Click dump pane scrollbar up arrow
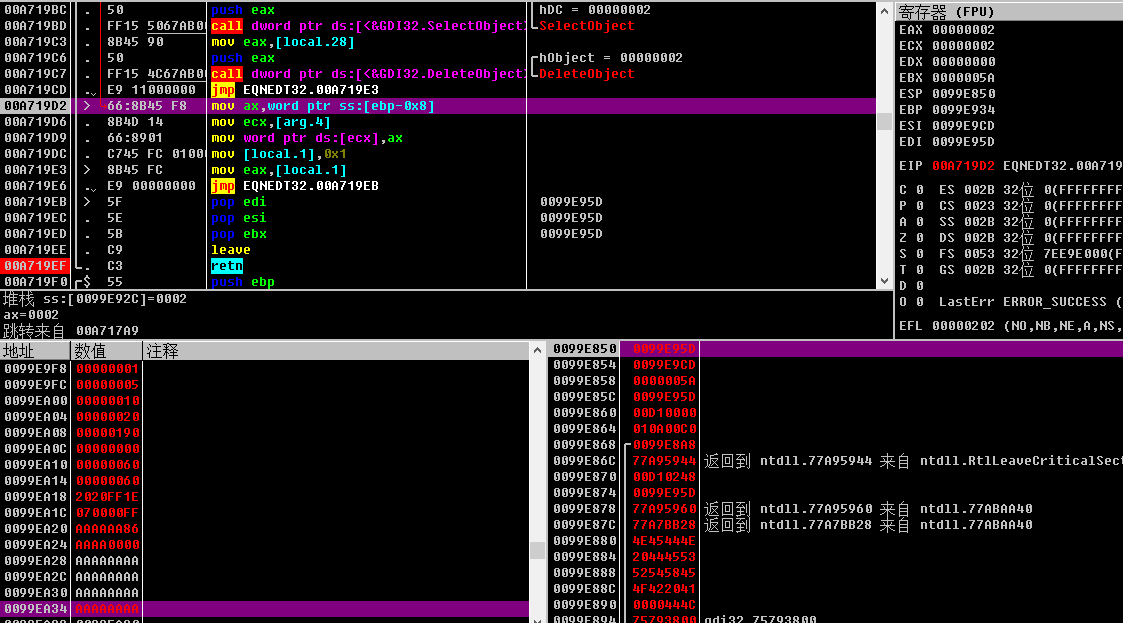Screen dimensions: 1123x623 pyautogui.click(x=537, y=350)
